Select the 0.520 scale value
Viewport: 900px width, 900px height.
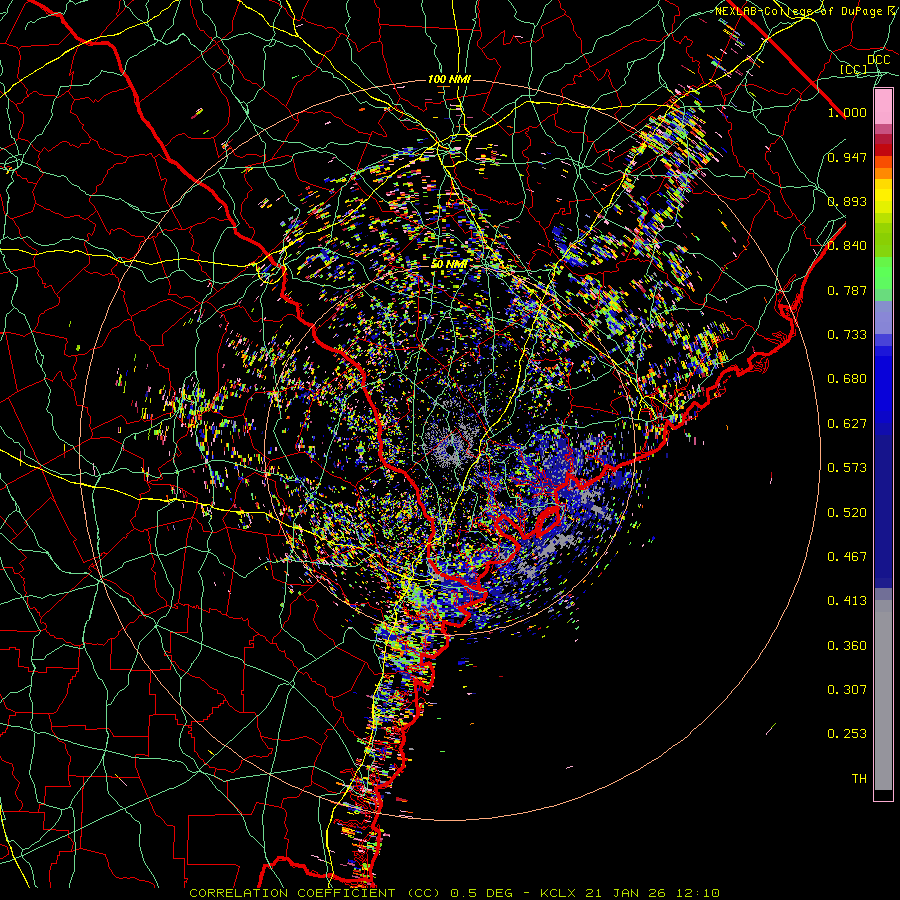coord(847,513)
